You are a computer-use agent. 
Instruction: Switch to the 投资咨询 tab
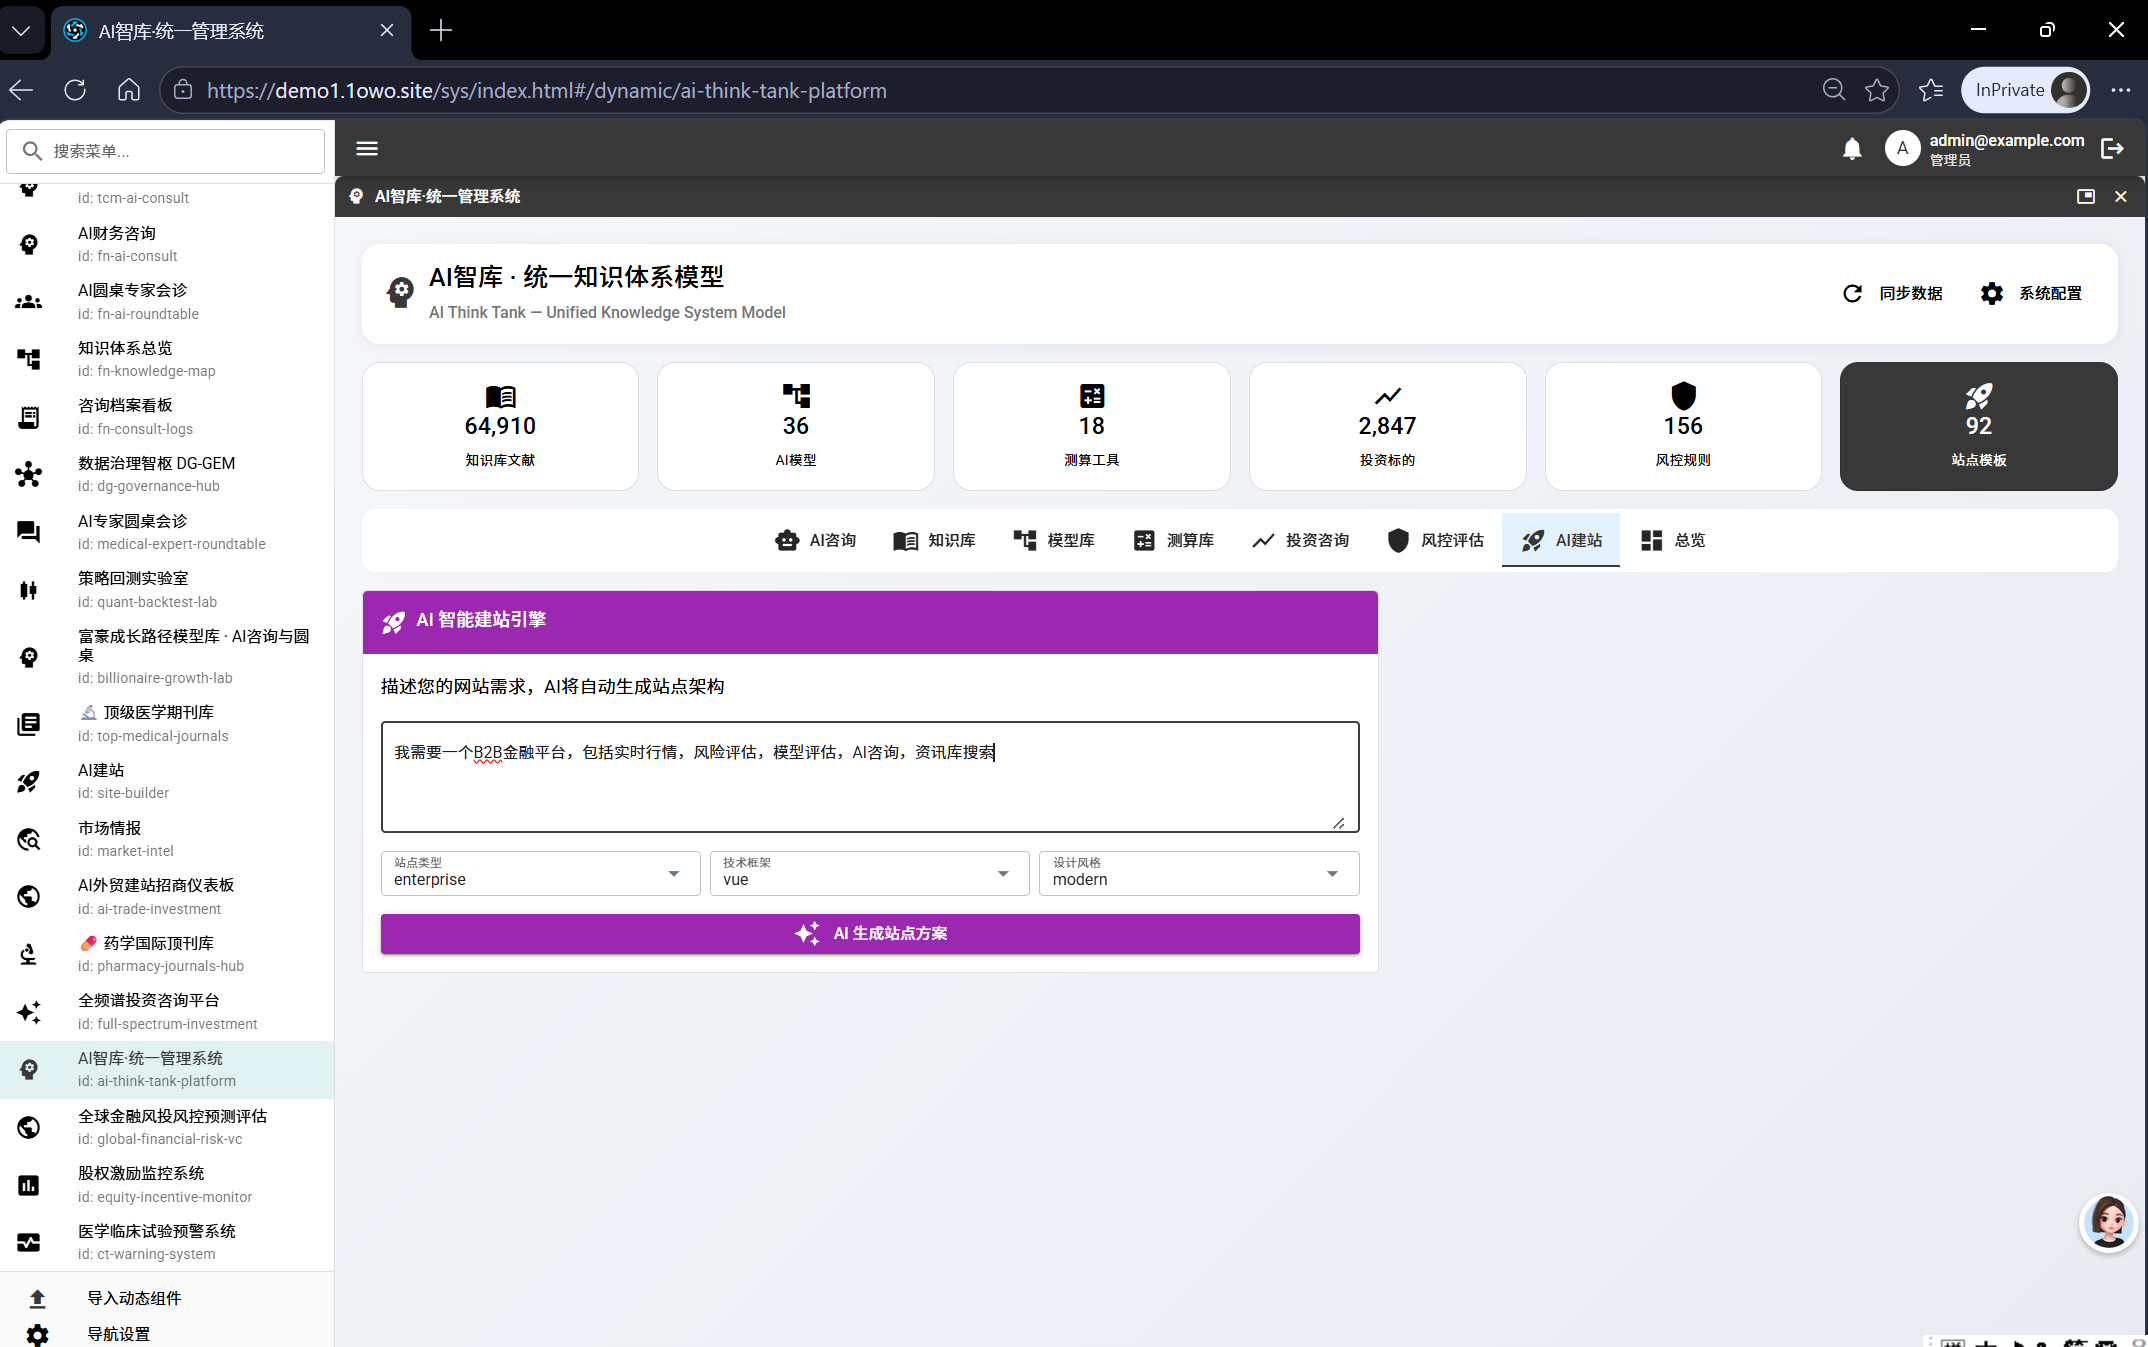pyautogui.click(x=1300, y=541)
